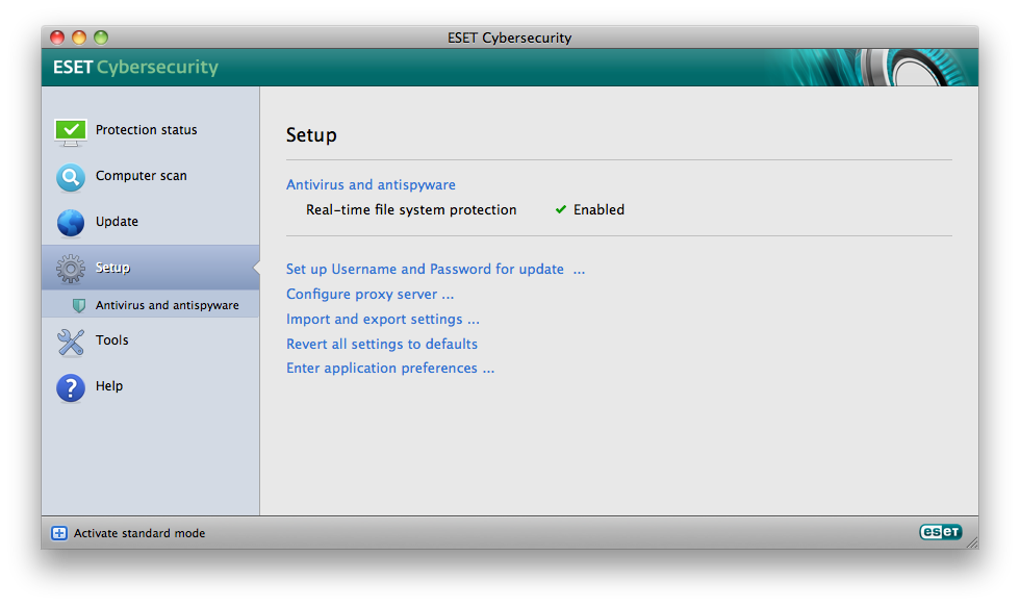Click Activate standard mode text

click(139, 533)
